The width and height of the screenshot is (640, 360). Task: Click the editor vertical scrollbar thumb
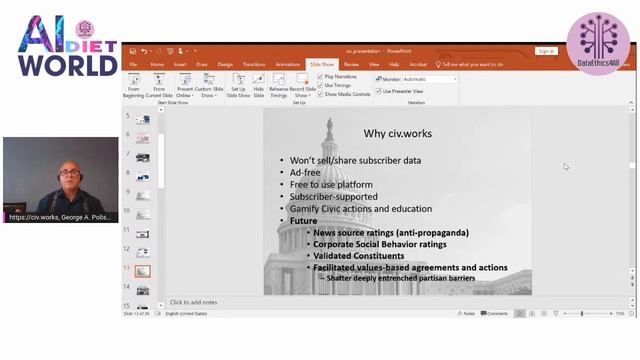coord(632,165)
